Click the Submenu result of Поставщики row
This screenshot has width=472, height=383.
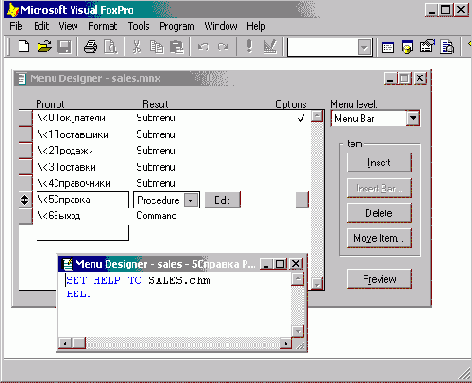(156, 135)
